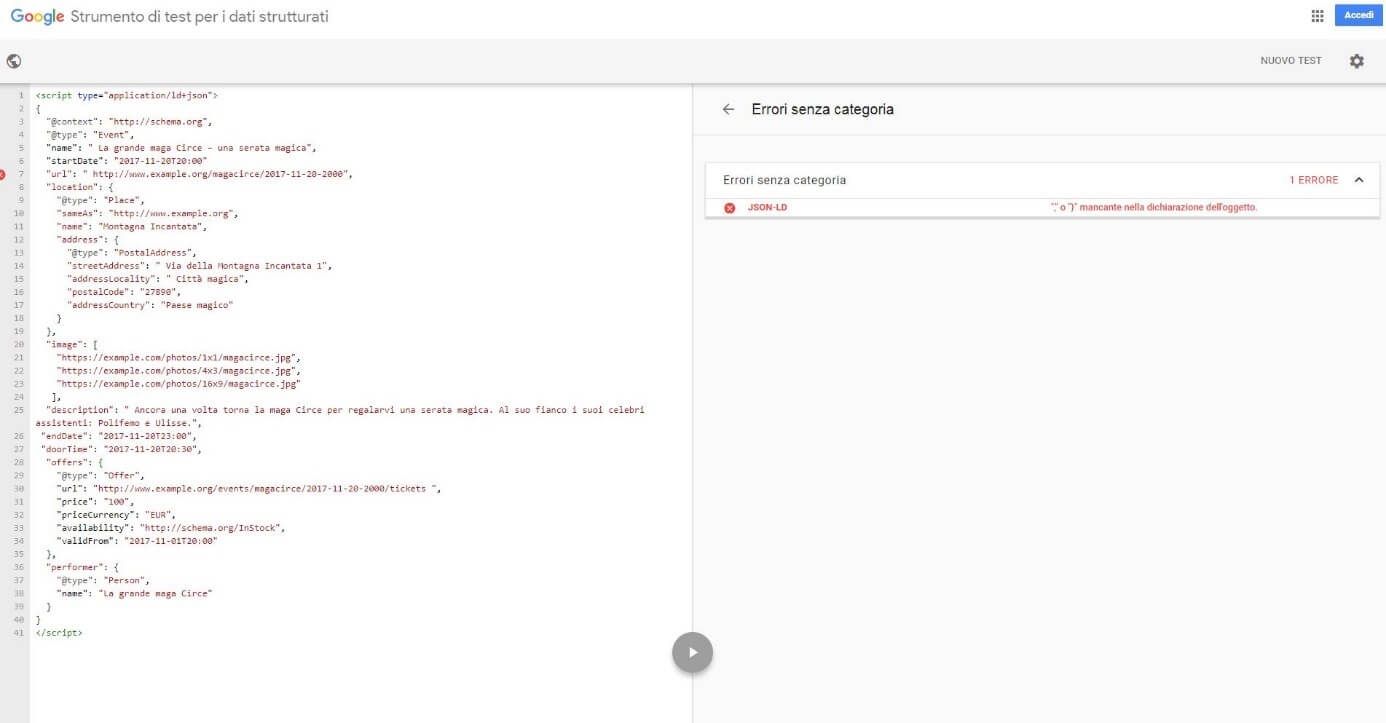The height and width of the screenshot is (723, 1386).
Task: Click the Google logo
Action: tap(38, 17)
